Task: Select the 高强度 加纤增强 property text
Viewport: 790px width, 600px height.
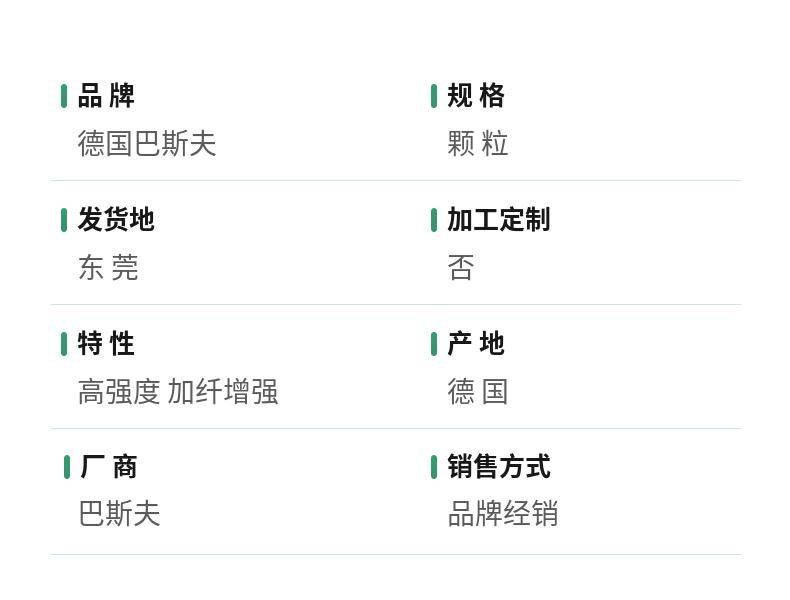Action: click(178, 392)
